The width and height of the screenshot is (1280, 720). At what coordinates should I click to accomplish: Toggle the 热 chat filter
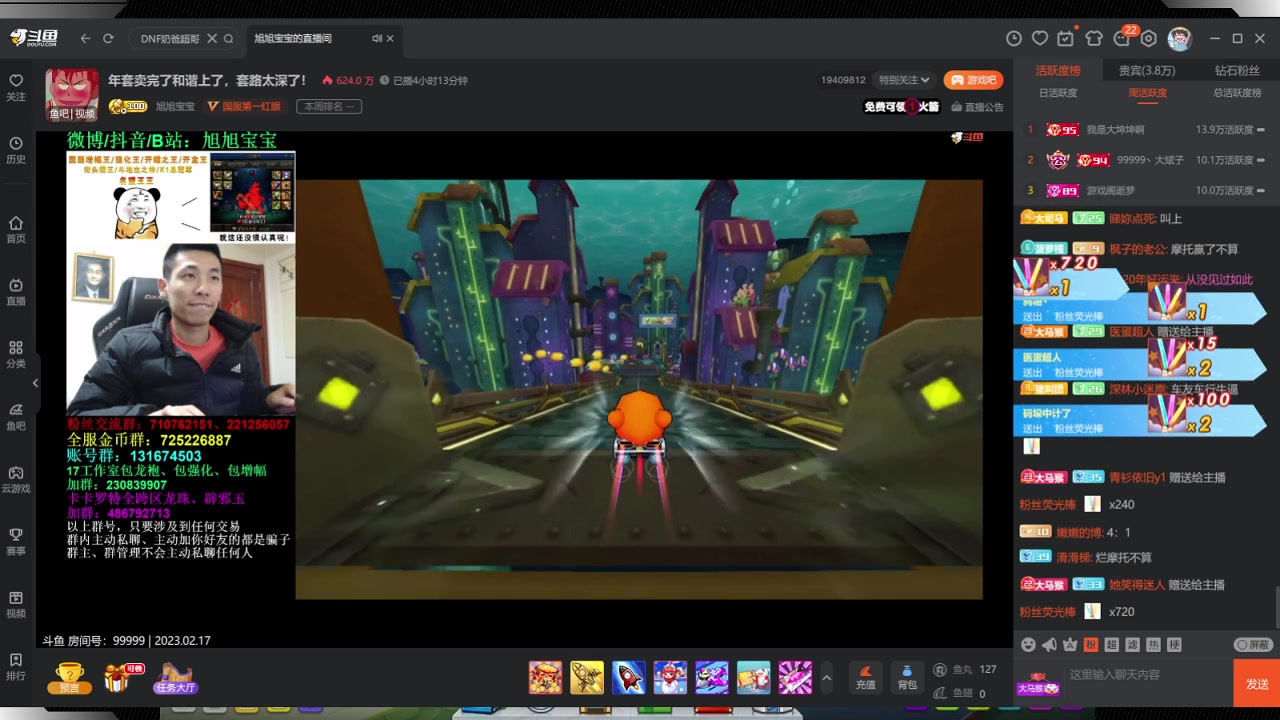(x=1154, y=645)
